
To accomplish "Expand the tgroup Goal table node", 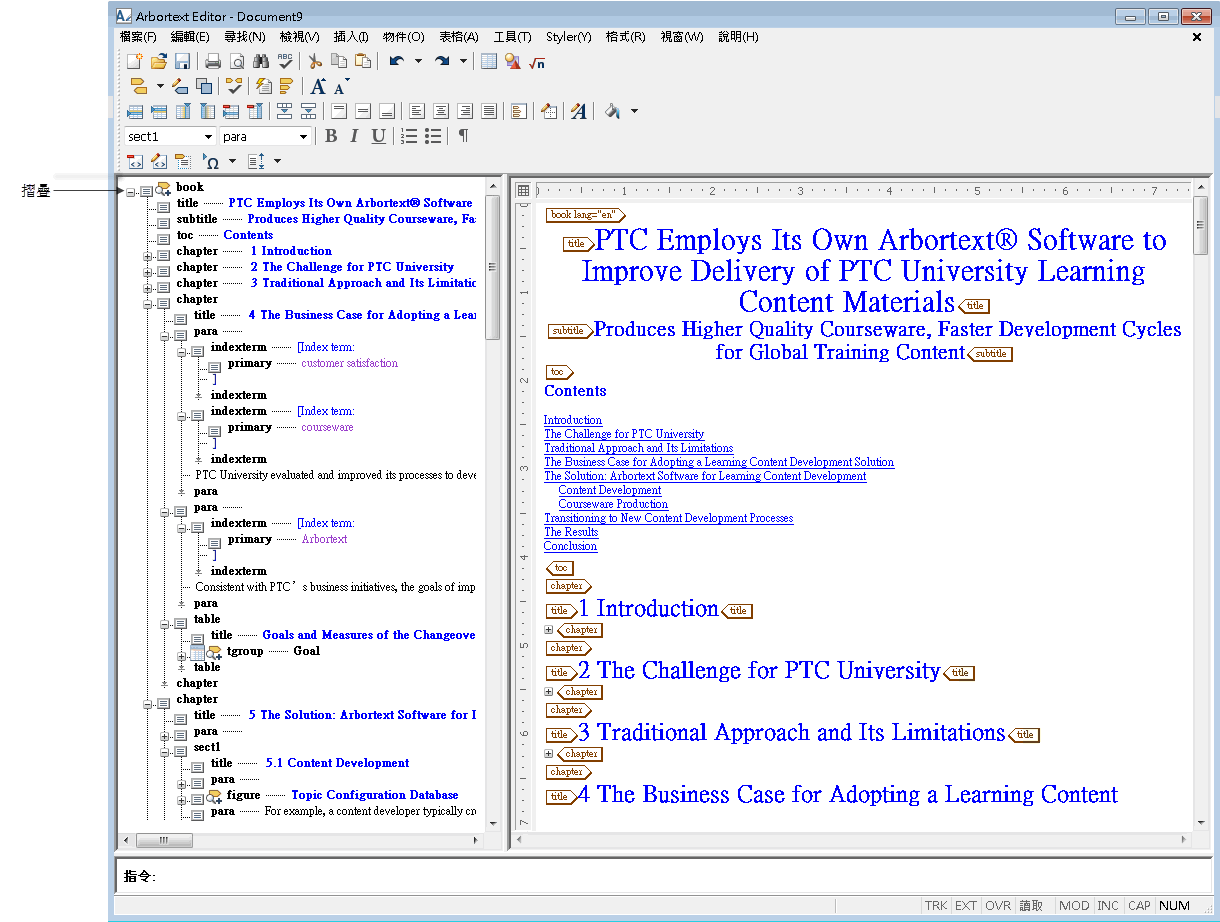I will coord(182,655).
